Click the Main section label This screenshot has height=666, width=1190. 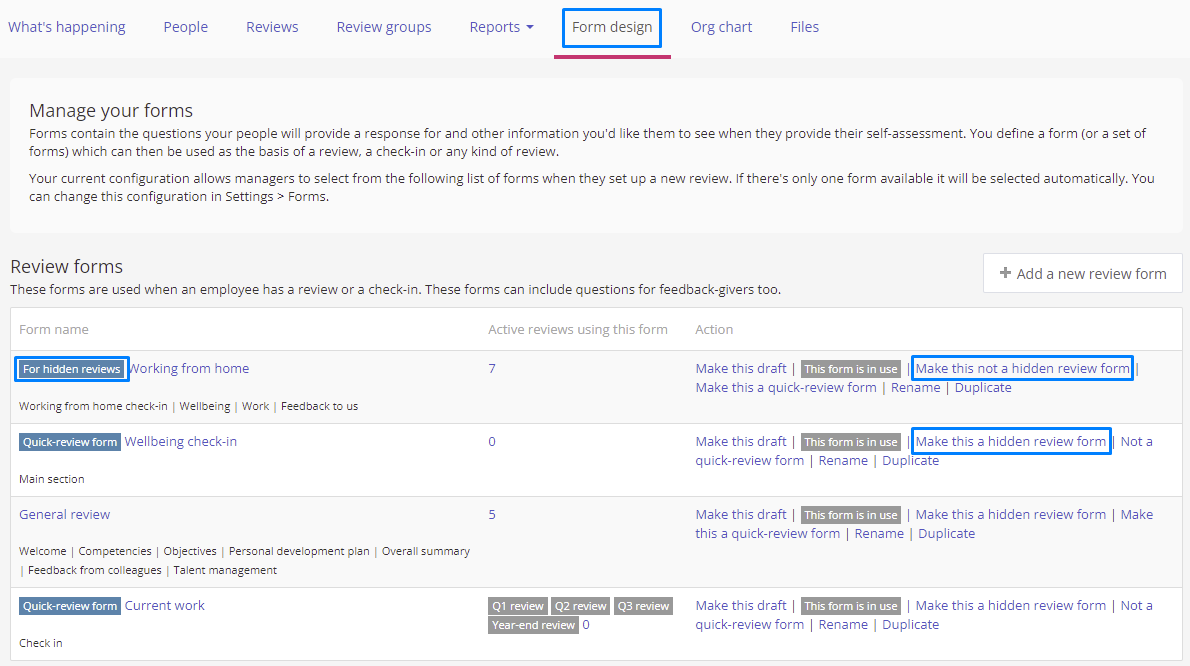click(52, 479)
